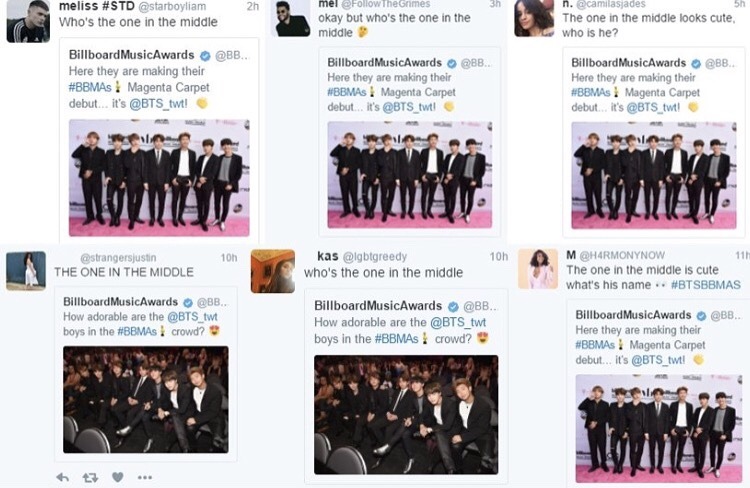Open @strangersjustin profile avatar
Screen dimensions: 750x488
tap(26, 271)
